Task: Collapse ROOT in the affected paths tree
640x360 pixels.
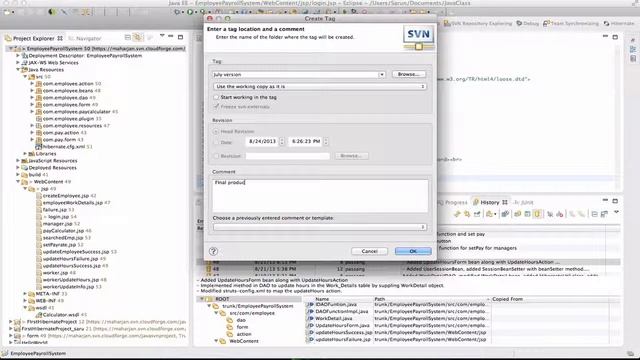Action: 202,299
